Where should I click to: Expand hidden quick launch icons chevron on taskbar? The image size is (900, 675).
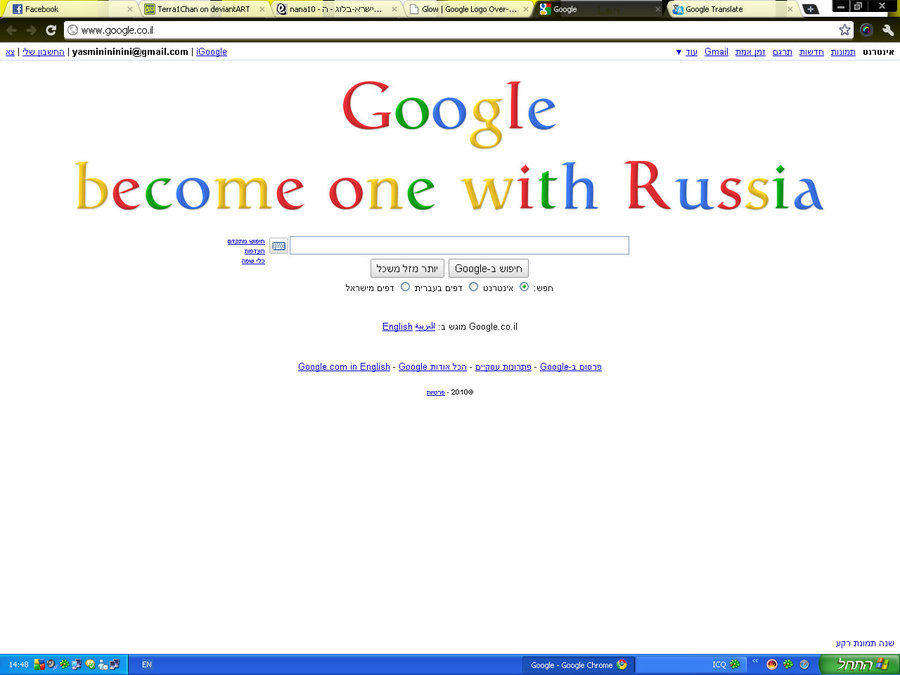coord(755,662)
